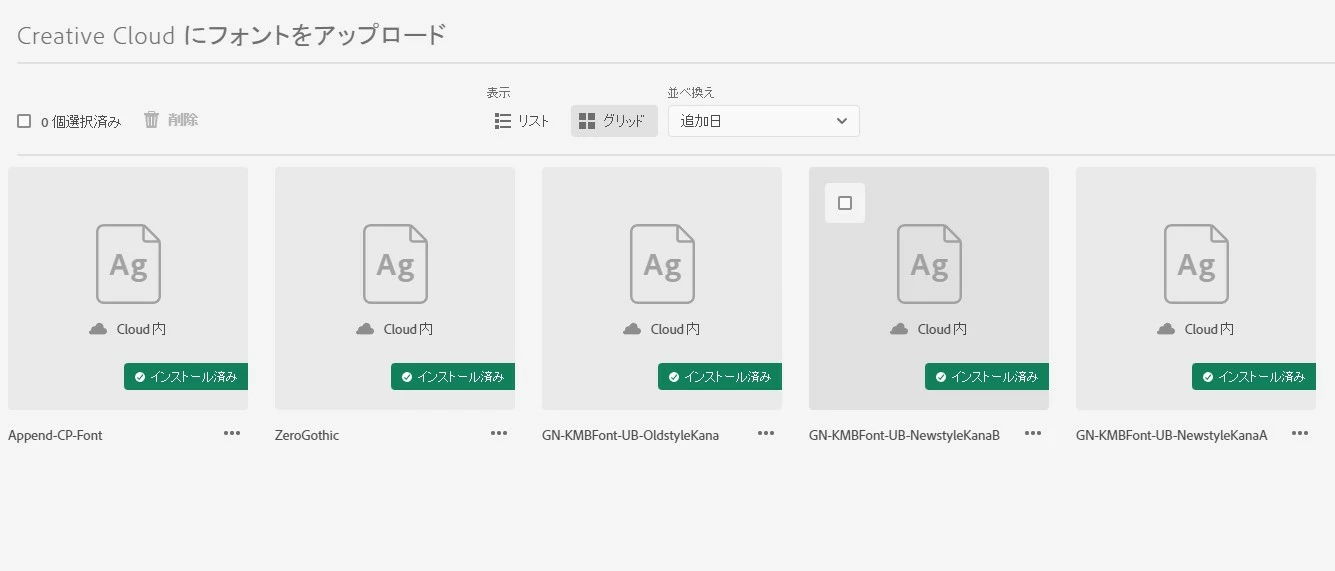Click インストール済み badge on GN-KMBFont-UB-NewstyleKanaA
Screen dimensions: 1335x571
[1254, 377]
